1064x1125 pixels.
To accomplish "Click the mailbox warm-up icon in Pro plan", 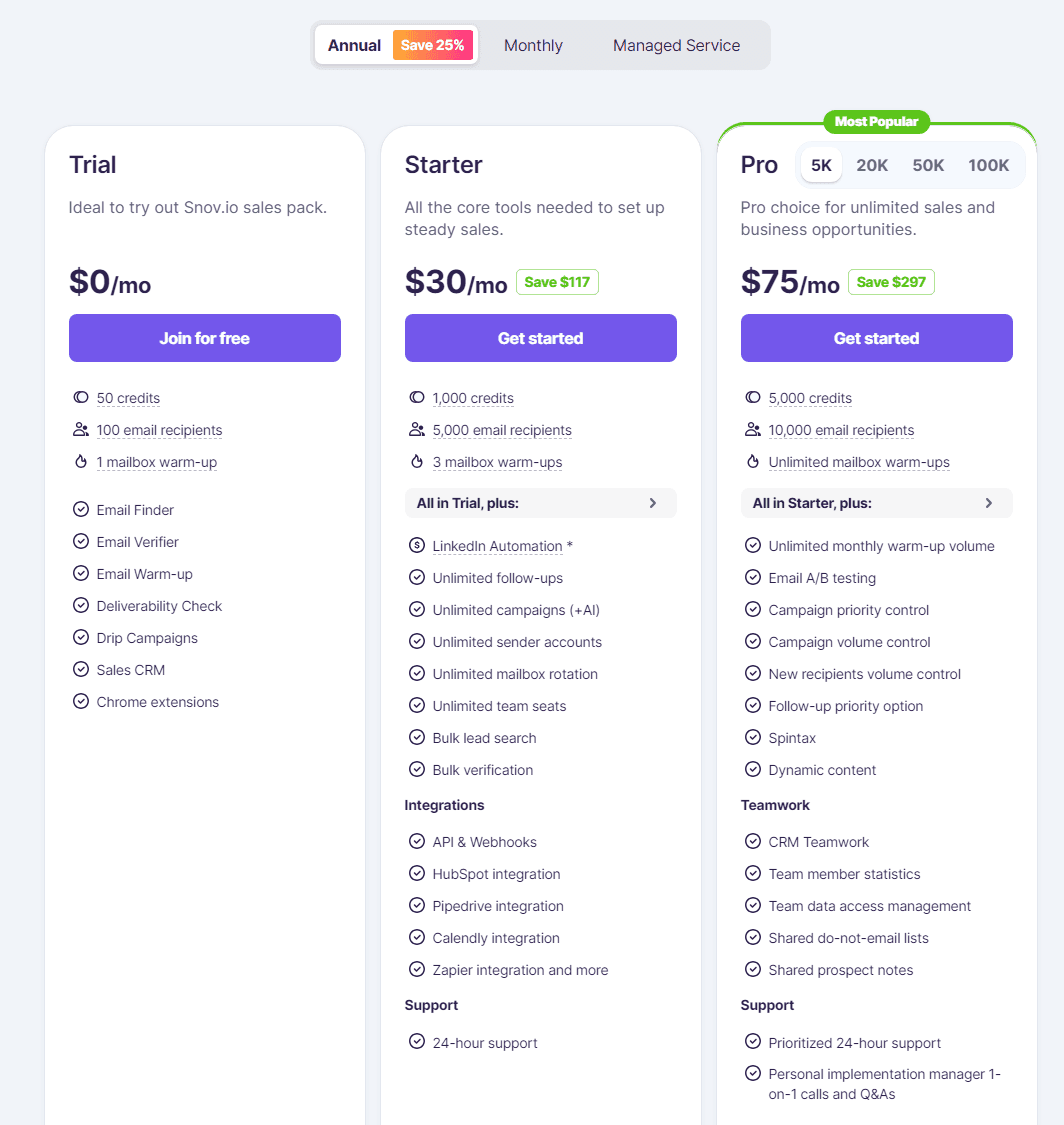I will [753, 461].
